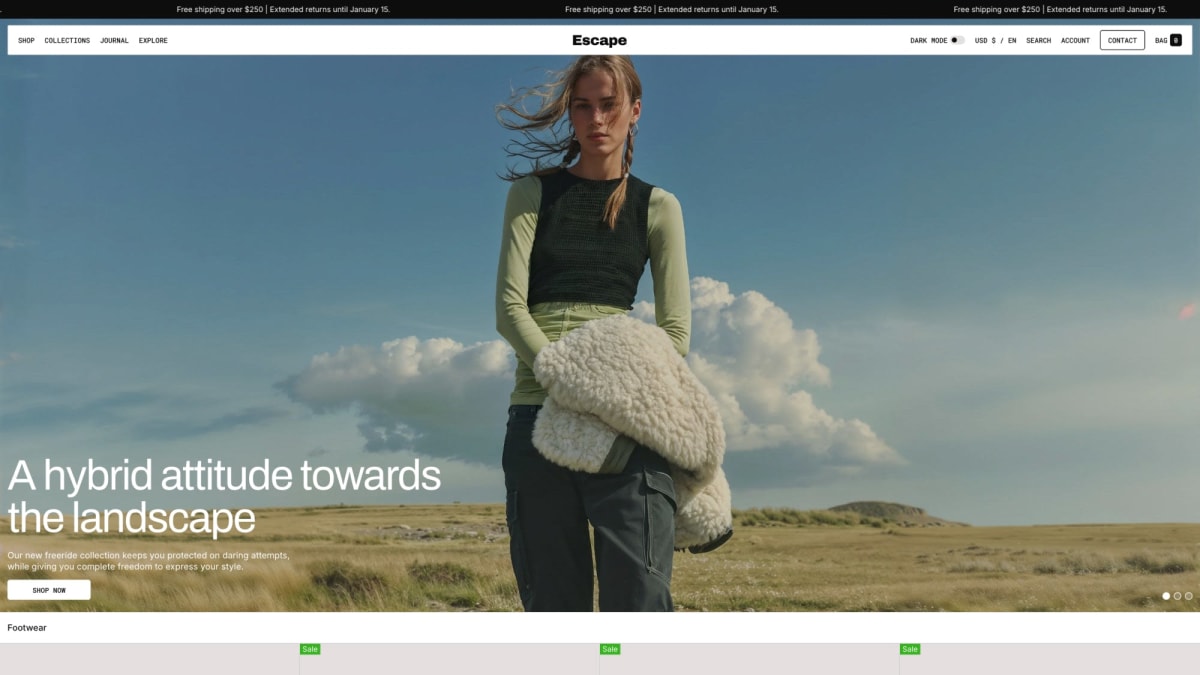Open the Footwear section

click(28, 627)
